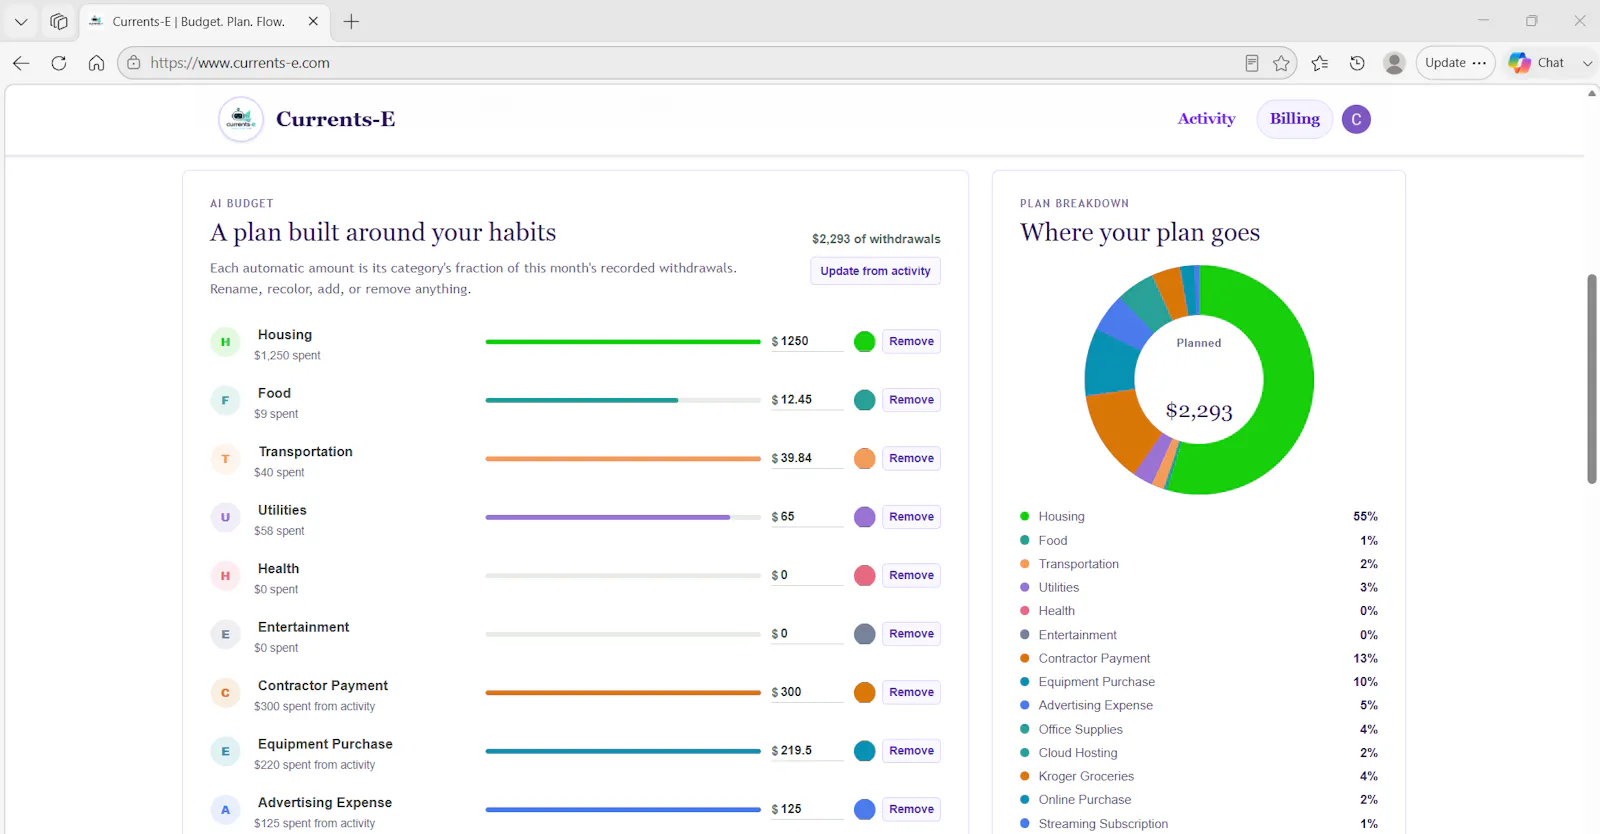
Task: Switch to the Billing tab
Action: coord(1294,118)
